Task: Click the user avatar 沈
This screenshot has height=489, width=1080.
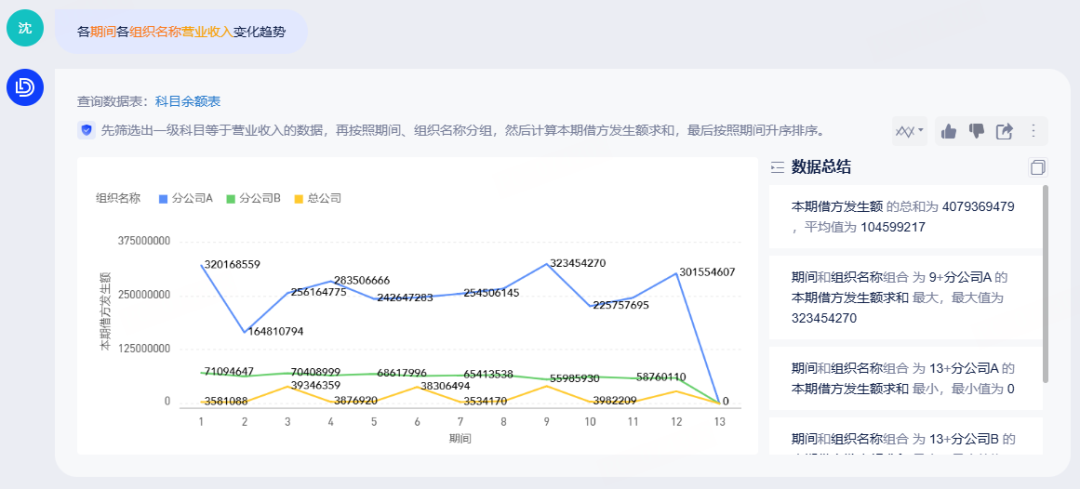Action: tap(25, 28)
